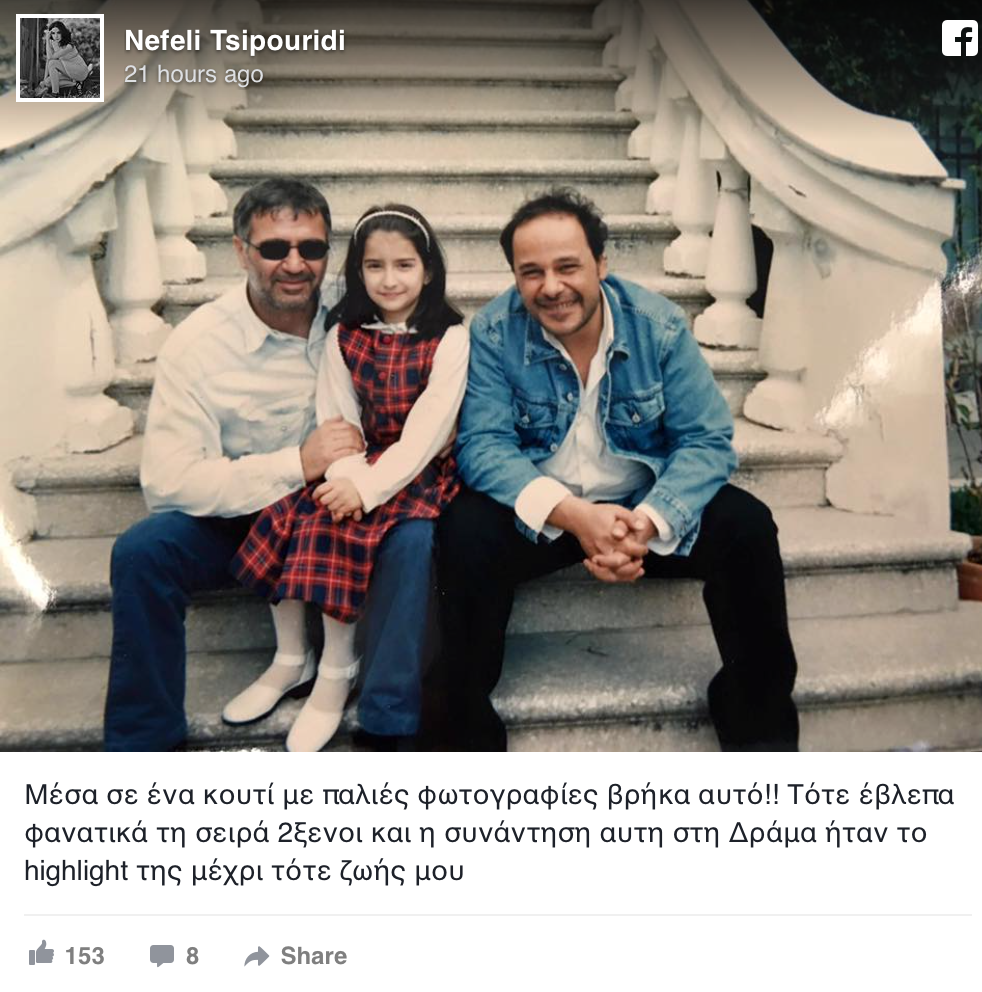Click the "21 hours ago" timestamp

pyautogui.click(x=194, y=75)
